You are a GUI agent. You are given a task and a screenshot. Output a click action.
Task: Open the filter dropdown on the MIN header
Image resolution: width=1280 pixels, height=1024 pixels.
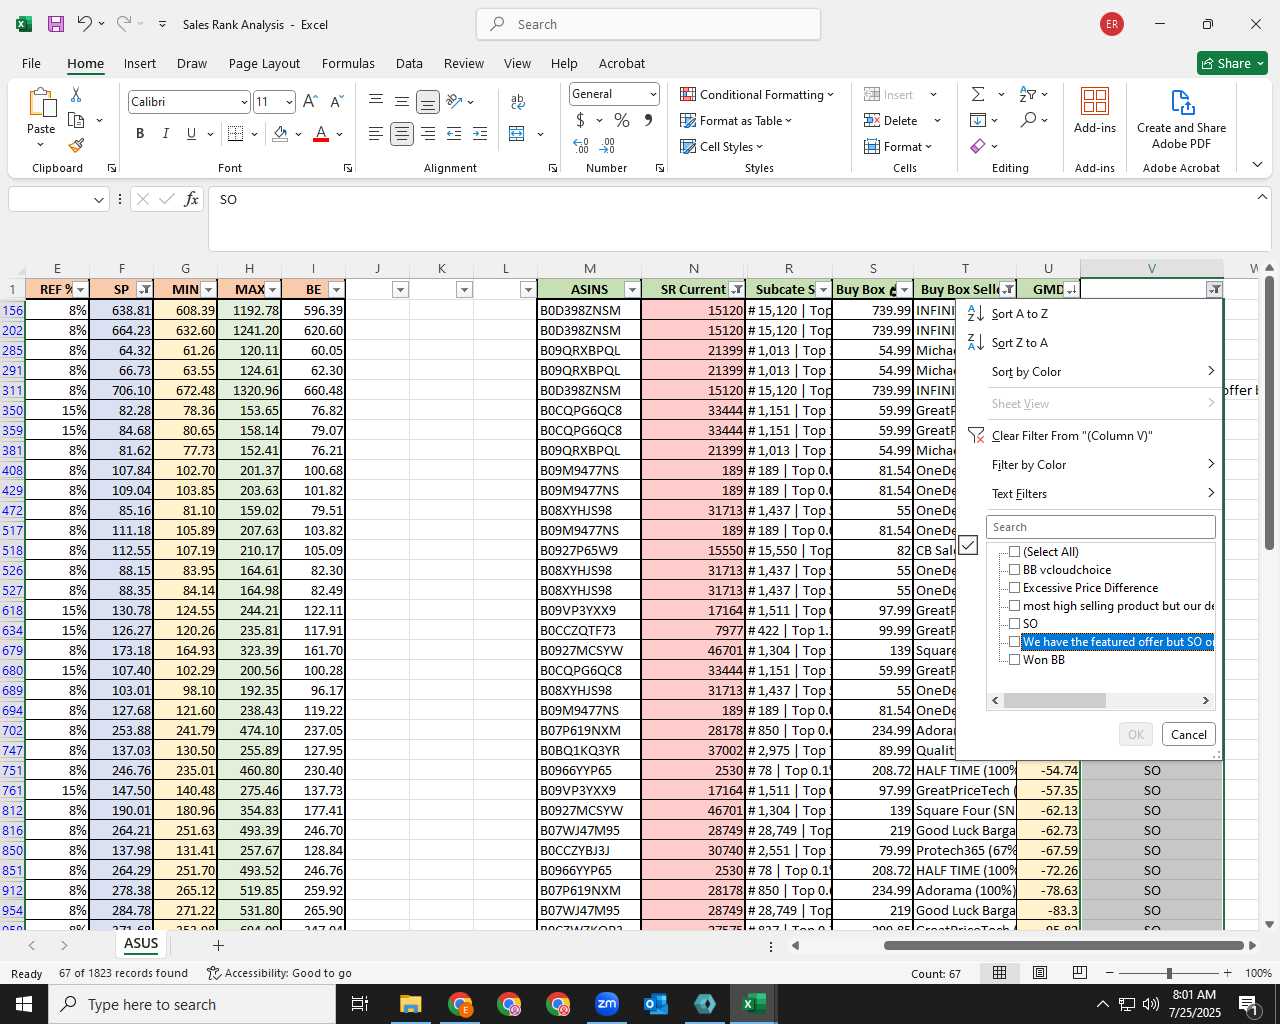point(208,290)
